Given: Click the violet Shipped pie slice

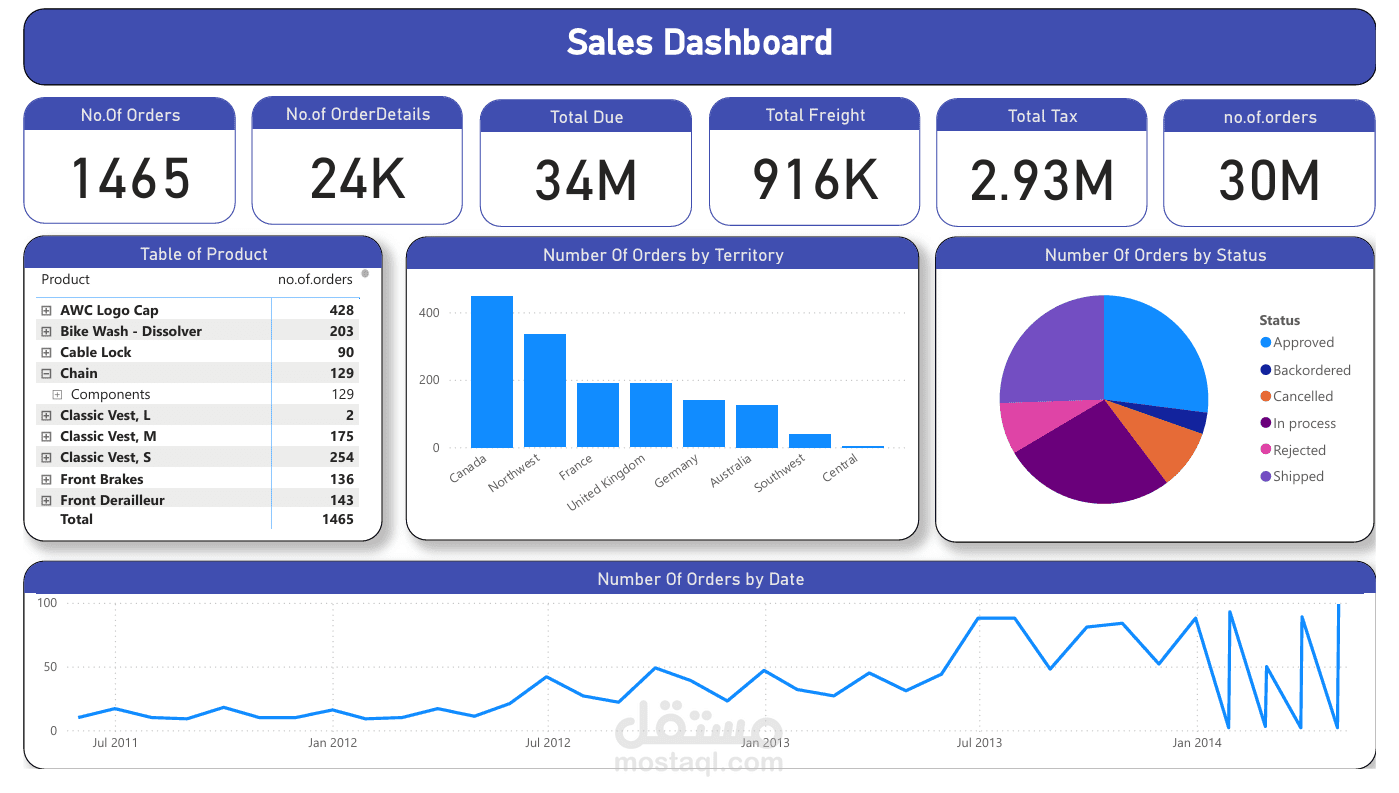Looking at the screenshot, I should (x=1055, y=350).
